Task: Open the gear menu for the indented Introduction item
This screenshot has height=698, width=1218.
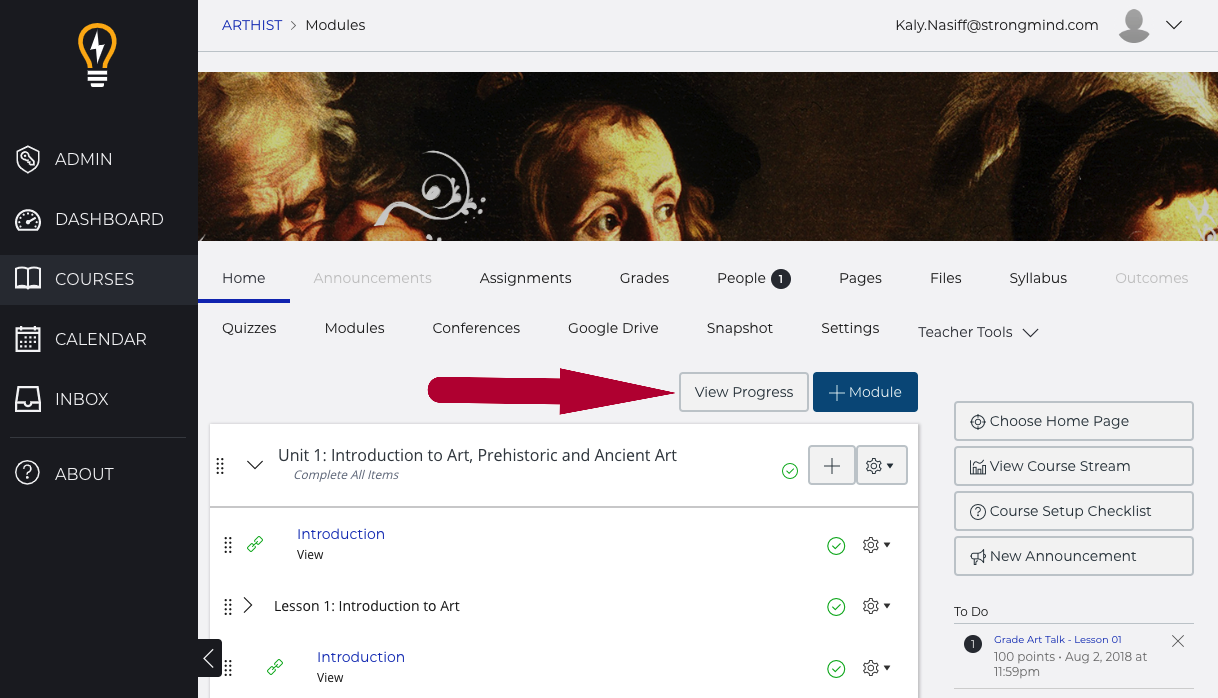Action: coord(877,668)
